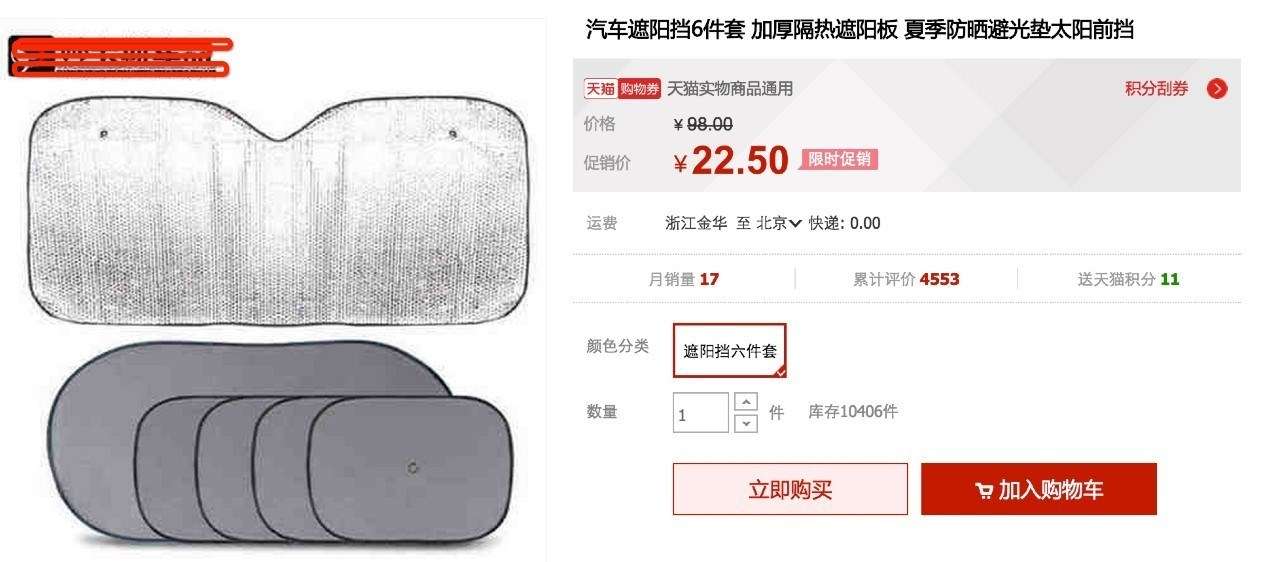Click the 月销量 17 sales figure

pos(684,279)
